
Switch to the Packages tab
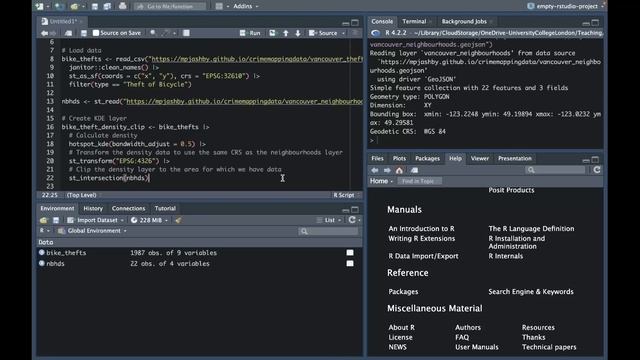[x=427, y=158]
